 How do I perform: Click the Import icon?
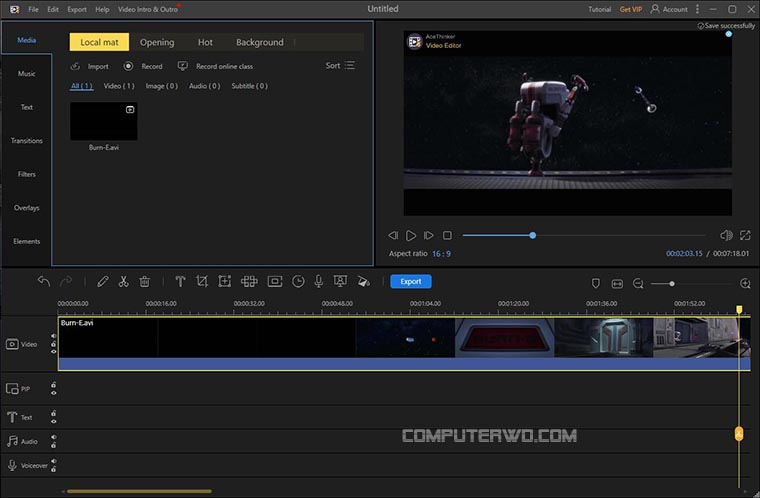(75, 66)
